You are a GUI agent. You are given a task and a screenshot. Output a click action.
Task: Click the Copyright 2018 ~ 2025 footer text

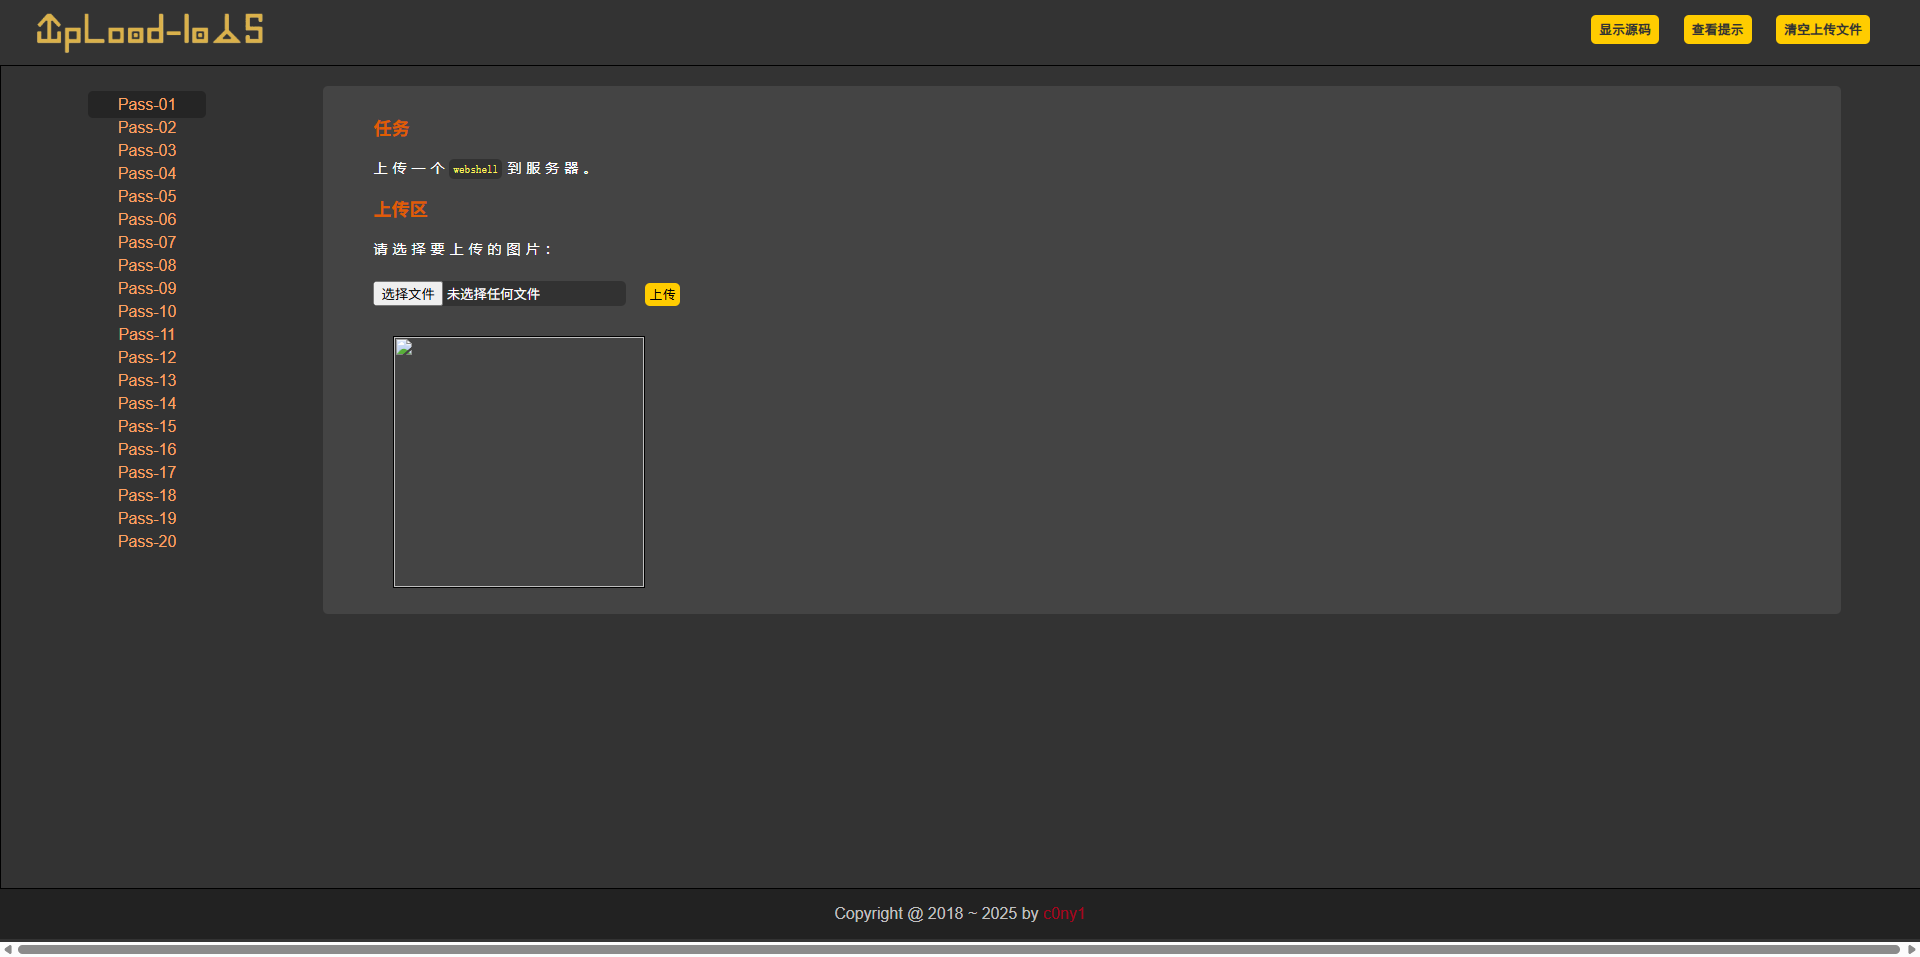[936, 913]
